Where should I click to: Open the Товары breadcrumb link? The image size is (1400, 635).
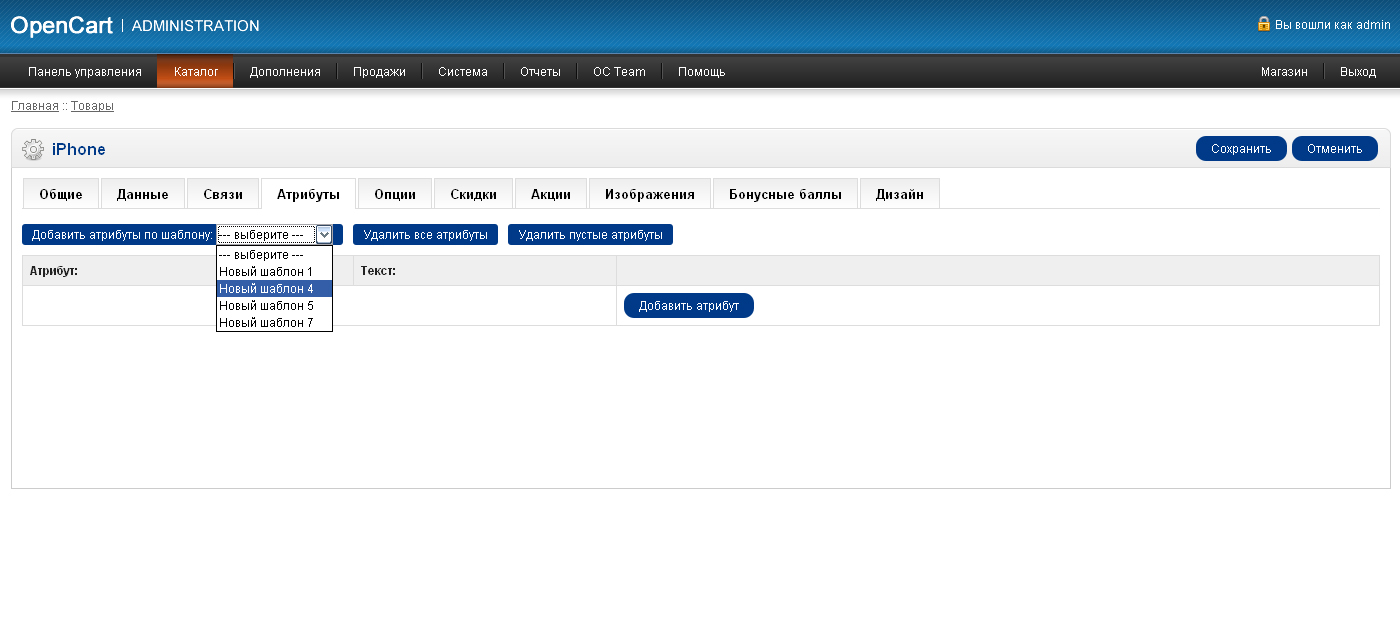[92, 106]
